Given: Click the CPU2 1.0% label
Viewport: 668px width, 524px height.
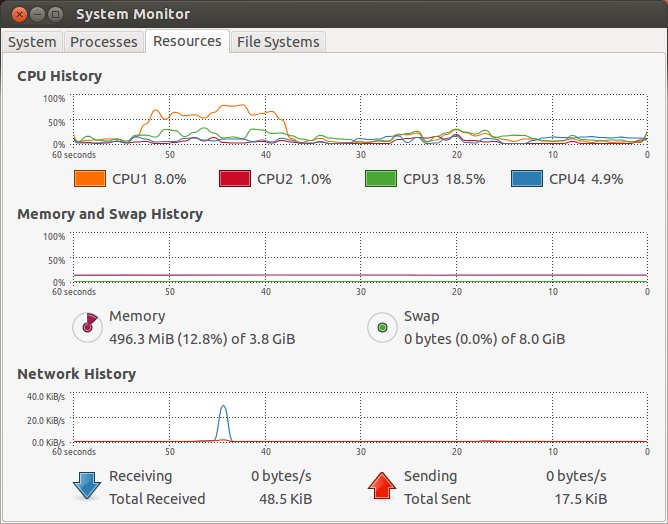Looking at the screenshot, I should [294, 179].
